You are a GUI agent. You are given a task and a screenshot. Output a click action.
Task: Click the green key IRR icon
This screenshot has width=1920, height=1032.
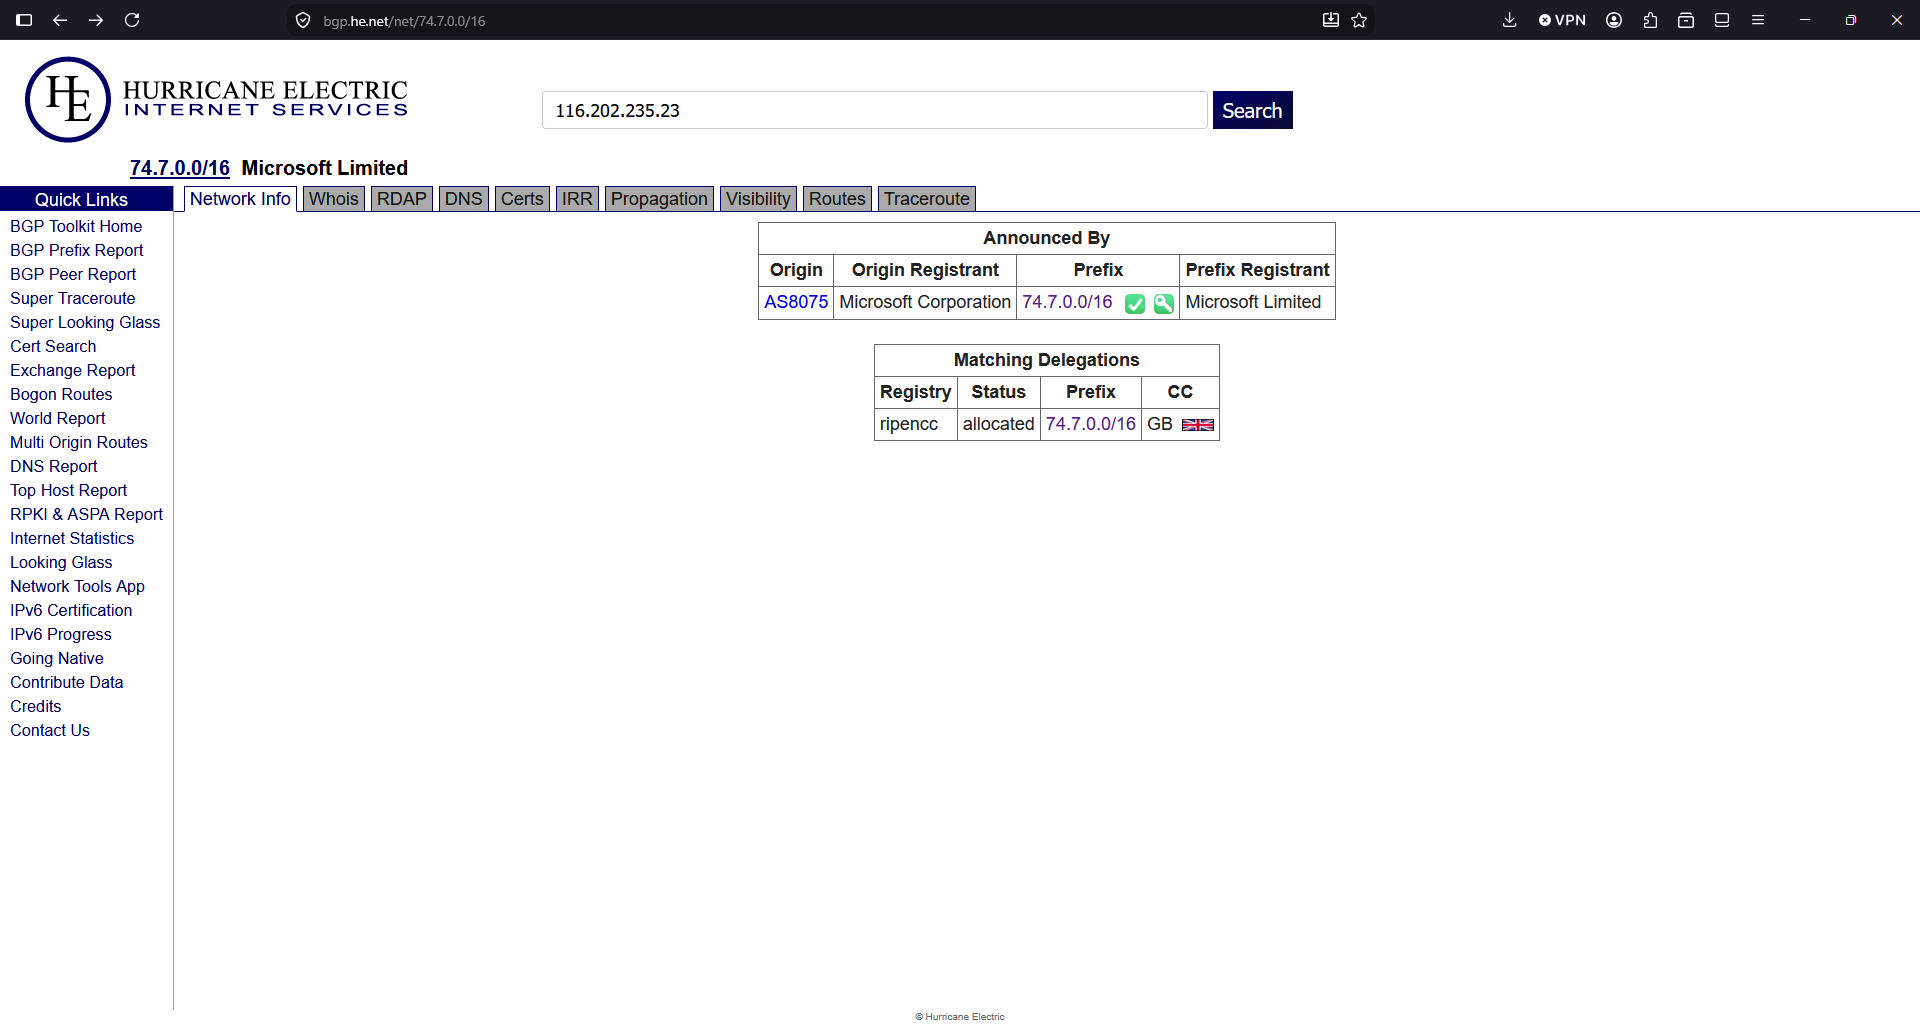(x=1164, y=304)
